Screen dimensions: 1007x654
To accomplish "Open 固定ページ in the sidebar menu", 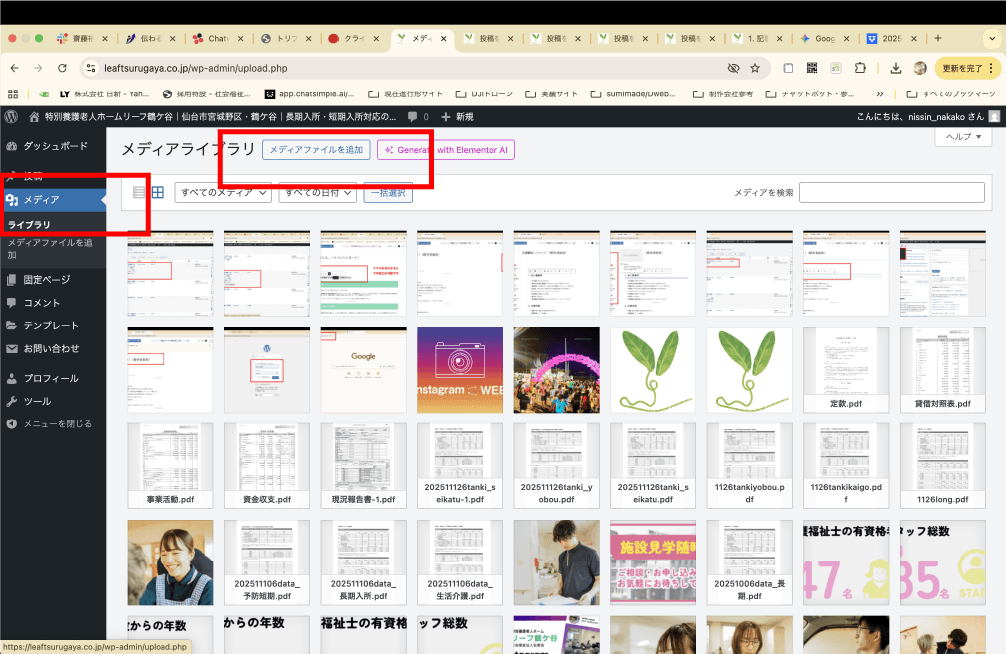I will (47, 280).
